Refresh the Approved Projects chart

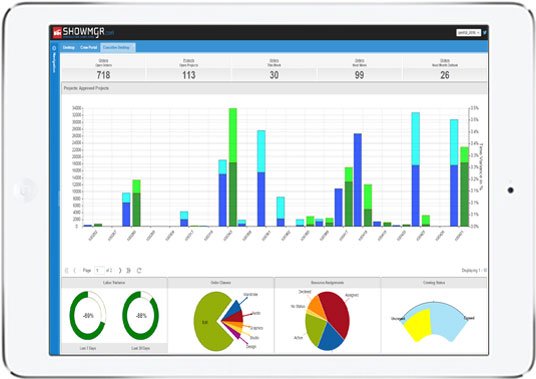click(x=139, y=270)
